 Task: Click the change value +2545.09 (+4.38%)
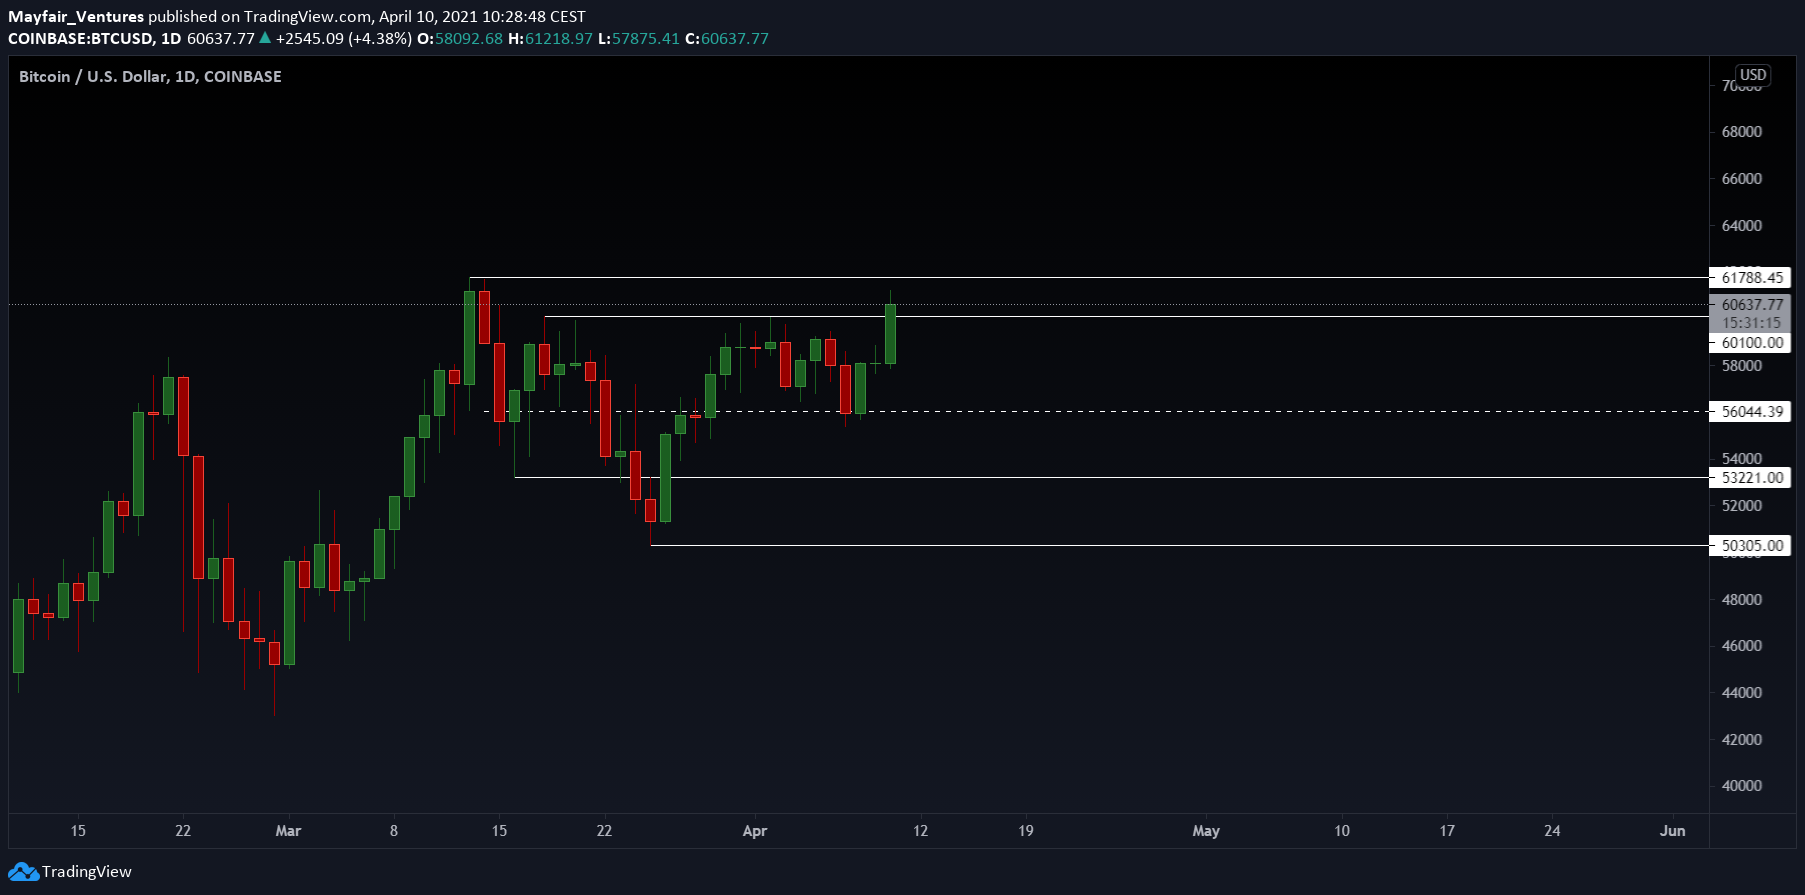(x=344, y=39)
